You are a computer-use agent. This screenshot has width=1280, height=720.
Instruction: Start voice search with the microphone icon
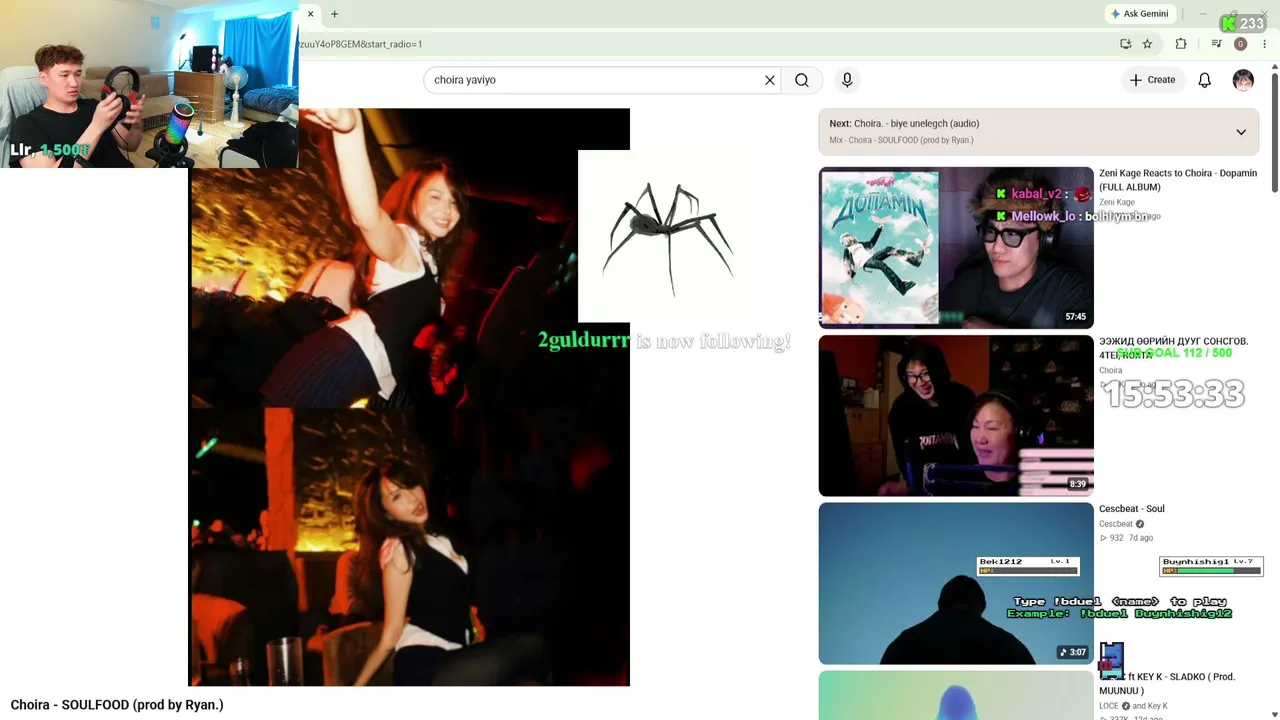[x=847, y=80]
